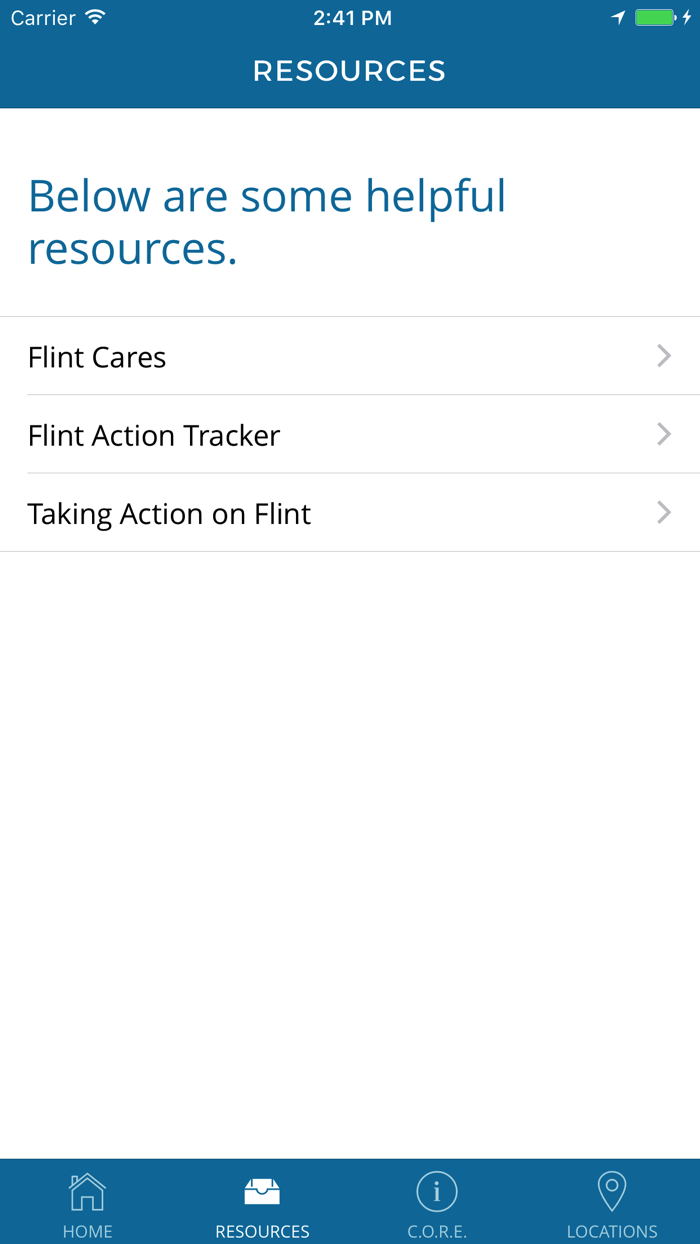Click the Wi-Fi signal icon in status bar
The height and width of the screenshot is (1244, 700).
coord(95,18)
